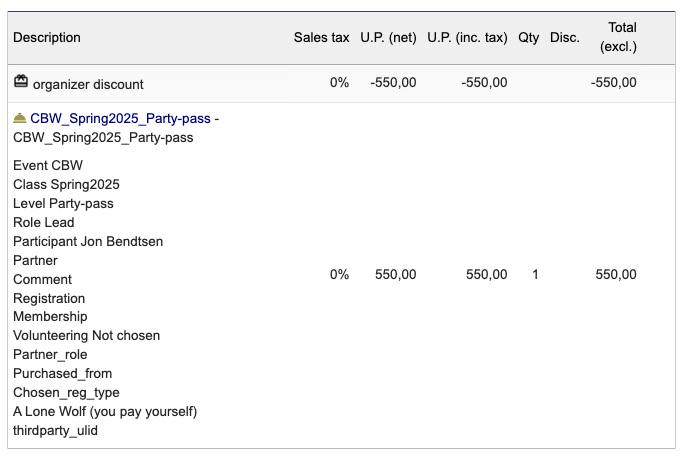
Task: Click the A Lone Wolf (you pay yourself) text
Action: click(x=105, y=412)
